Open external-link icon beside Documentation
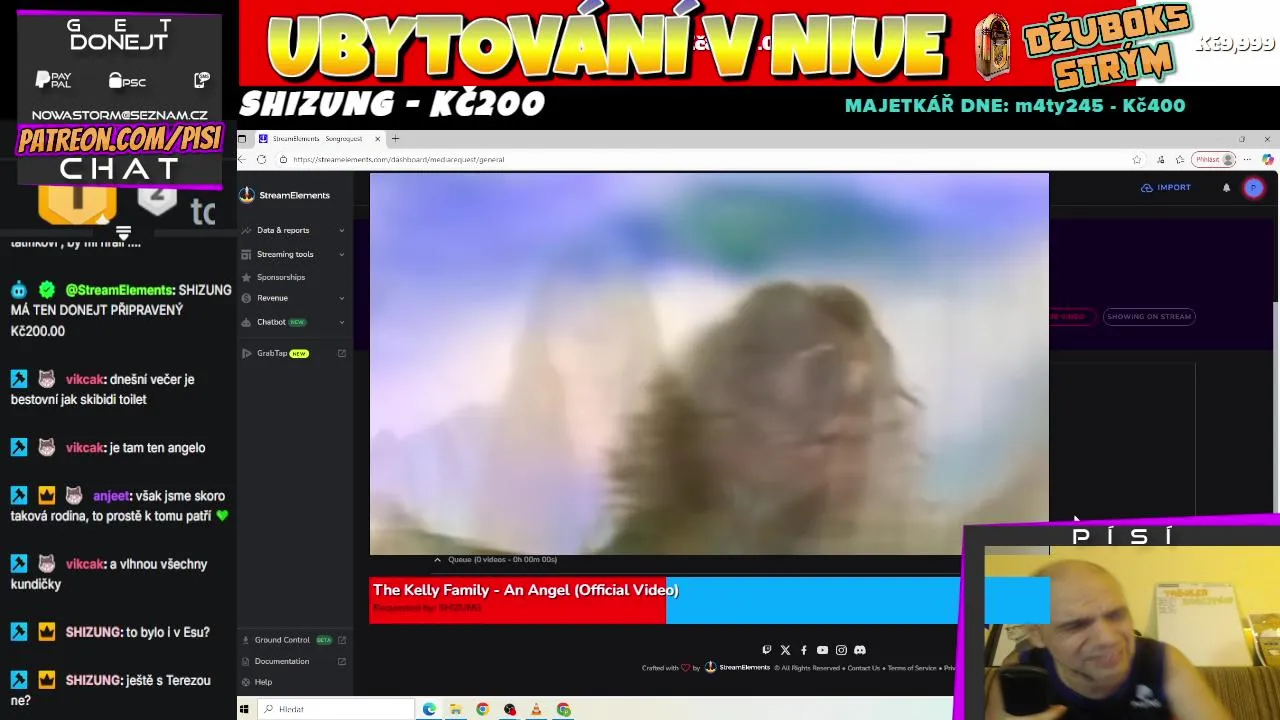The height and width of the screenshot is (720, 1280). pos(342,661)
